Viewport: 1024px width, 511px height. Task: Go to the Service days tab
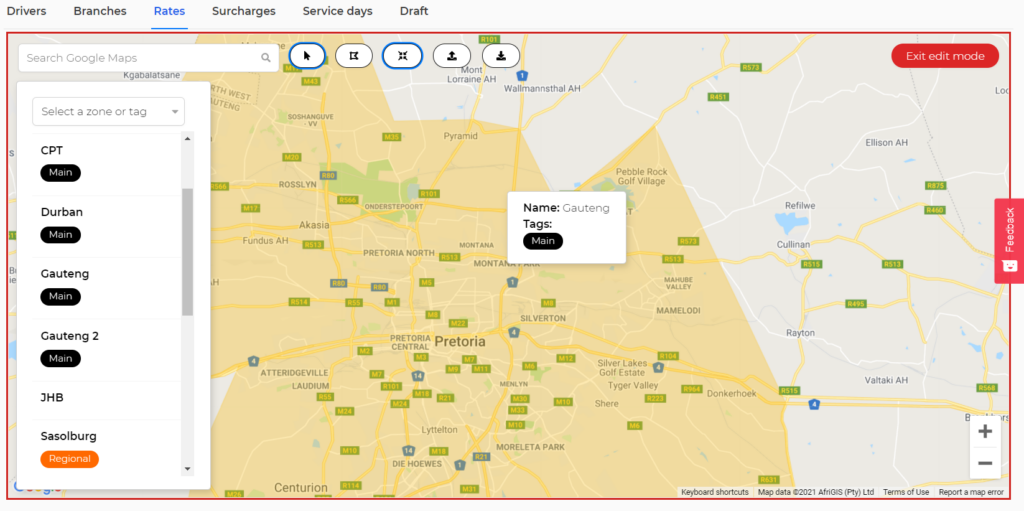click(x=338, y=11)
